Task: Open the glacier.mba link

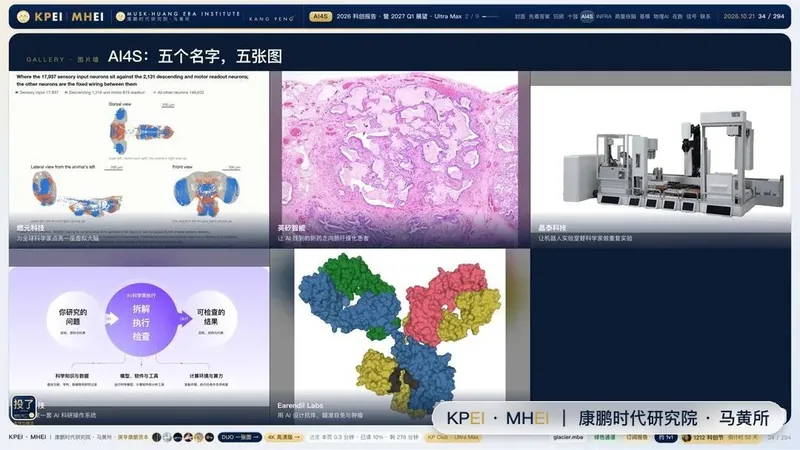Action: coord(568,437)
